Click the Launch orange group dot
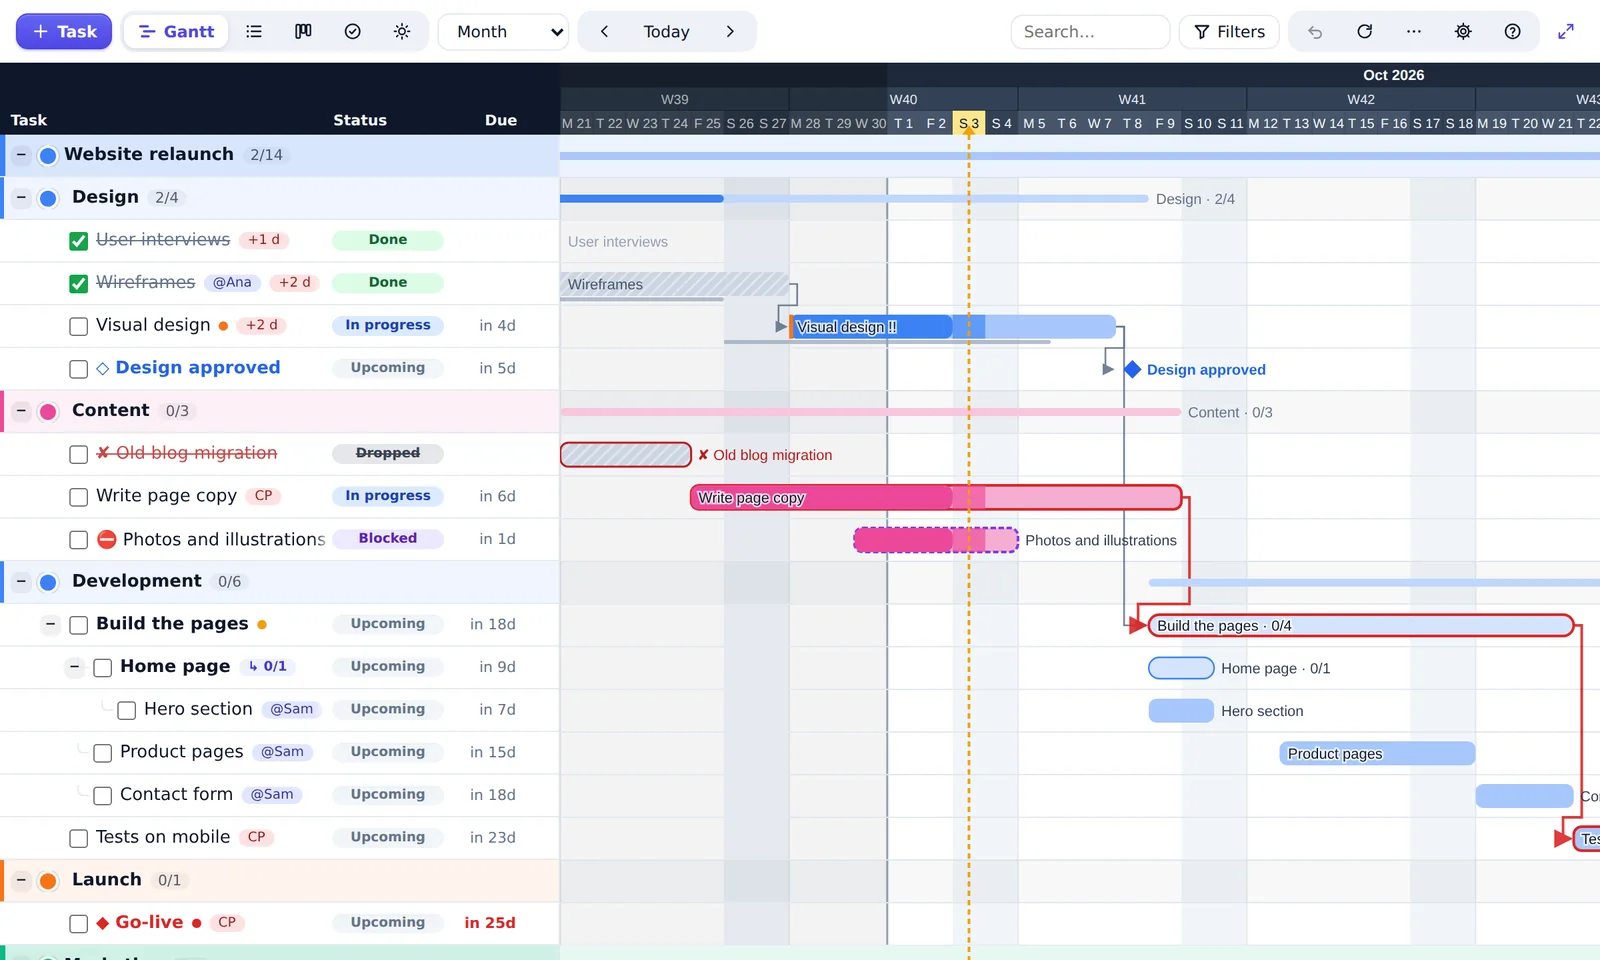Screen dimensions: 1600x960 48,881
